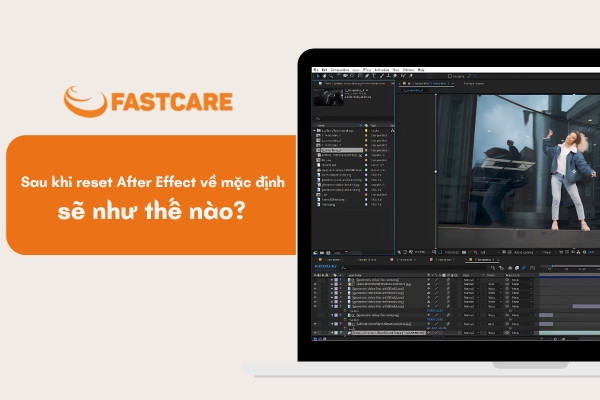The height and width of the screenshot is (400, 600).
Task: Toggle expand layer switches pane button bottom-left
Action: tap(315, 338)
